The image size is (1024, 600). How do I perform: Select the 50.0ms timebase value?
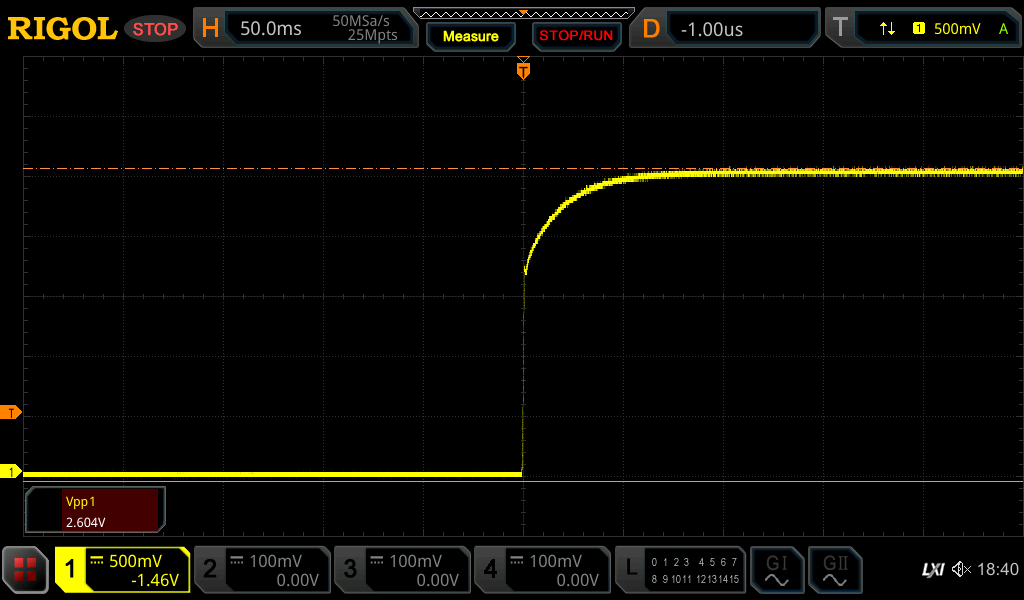pyautogui.click(x=270, y=29)
